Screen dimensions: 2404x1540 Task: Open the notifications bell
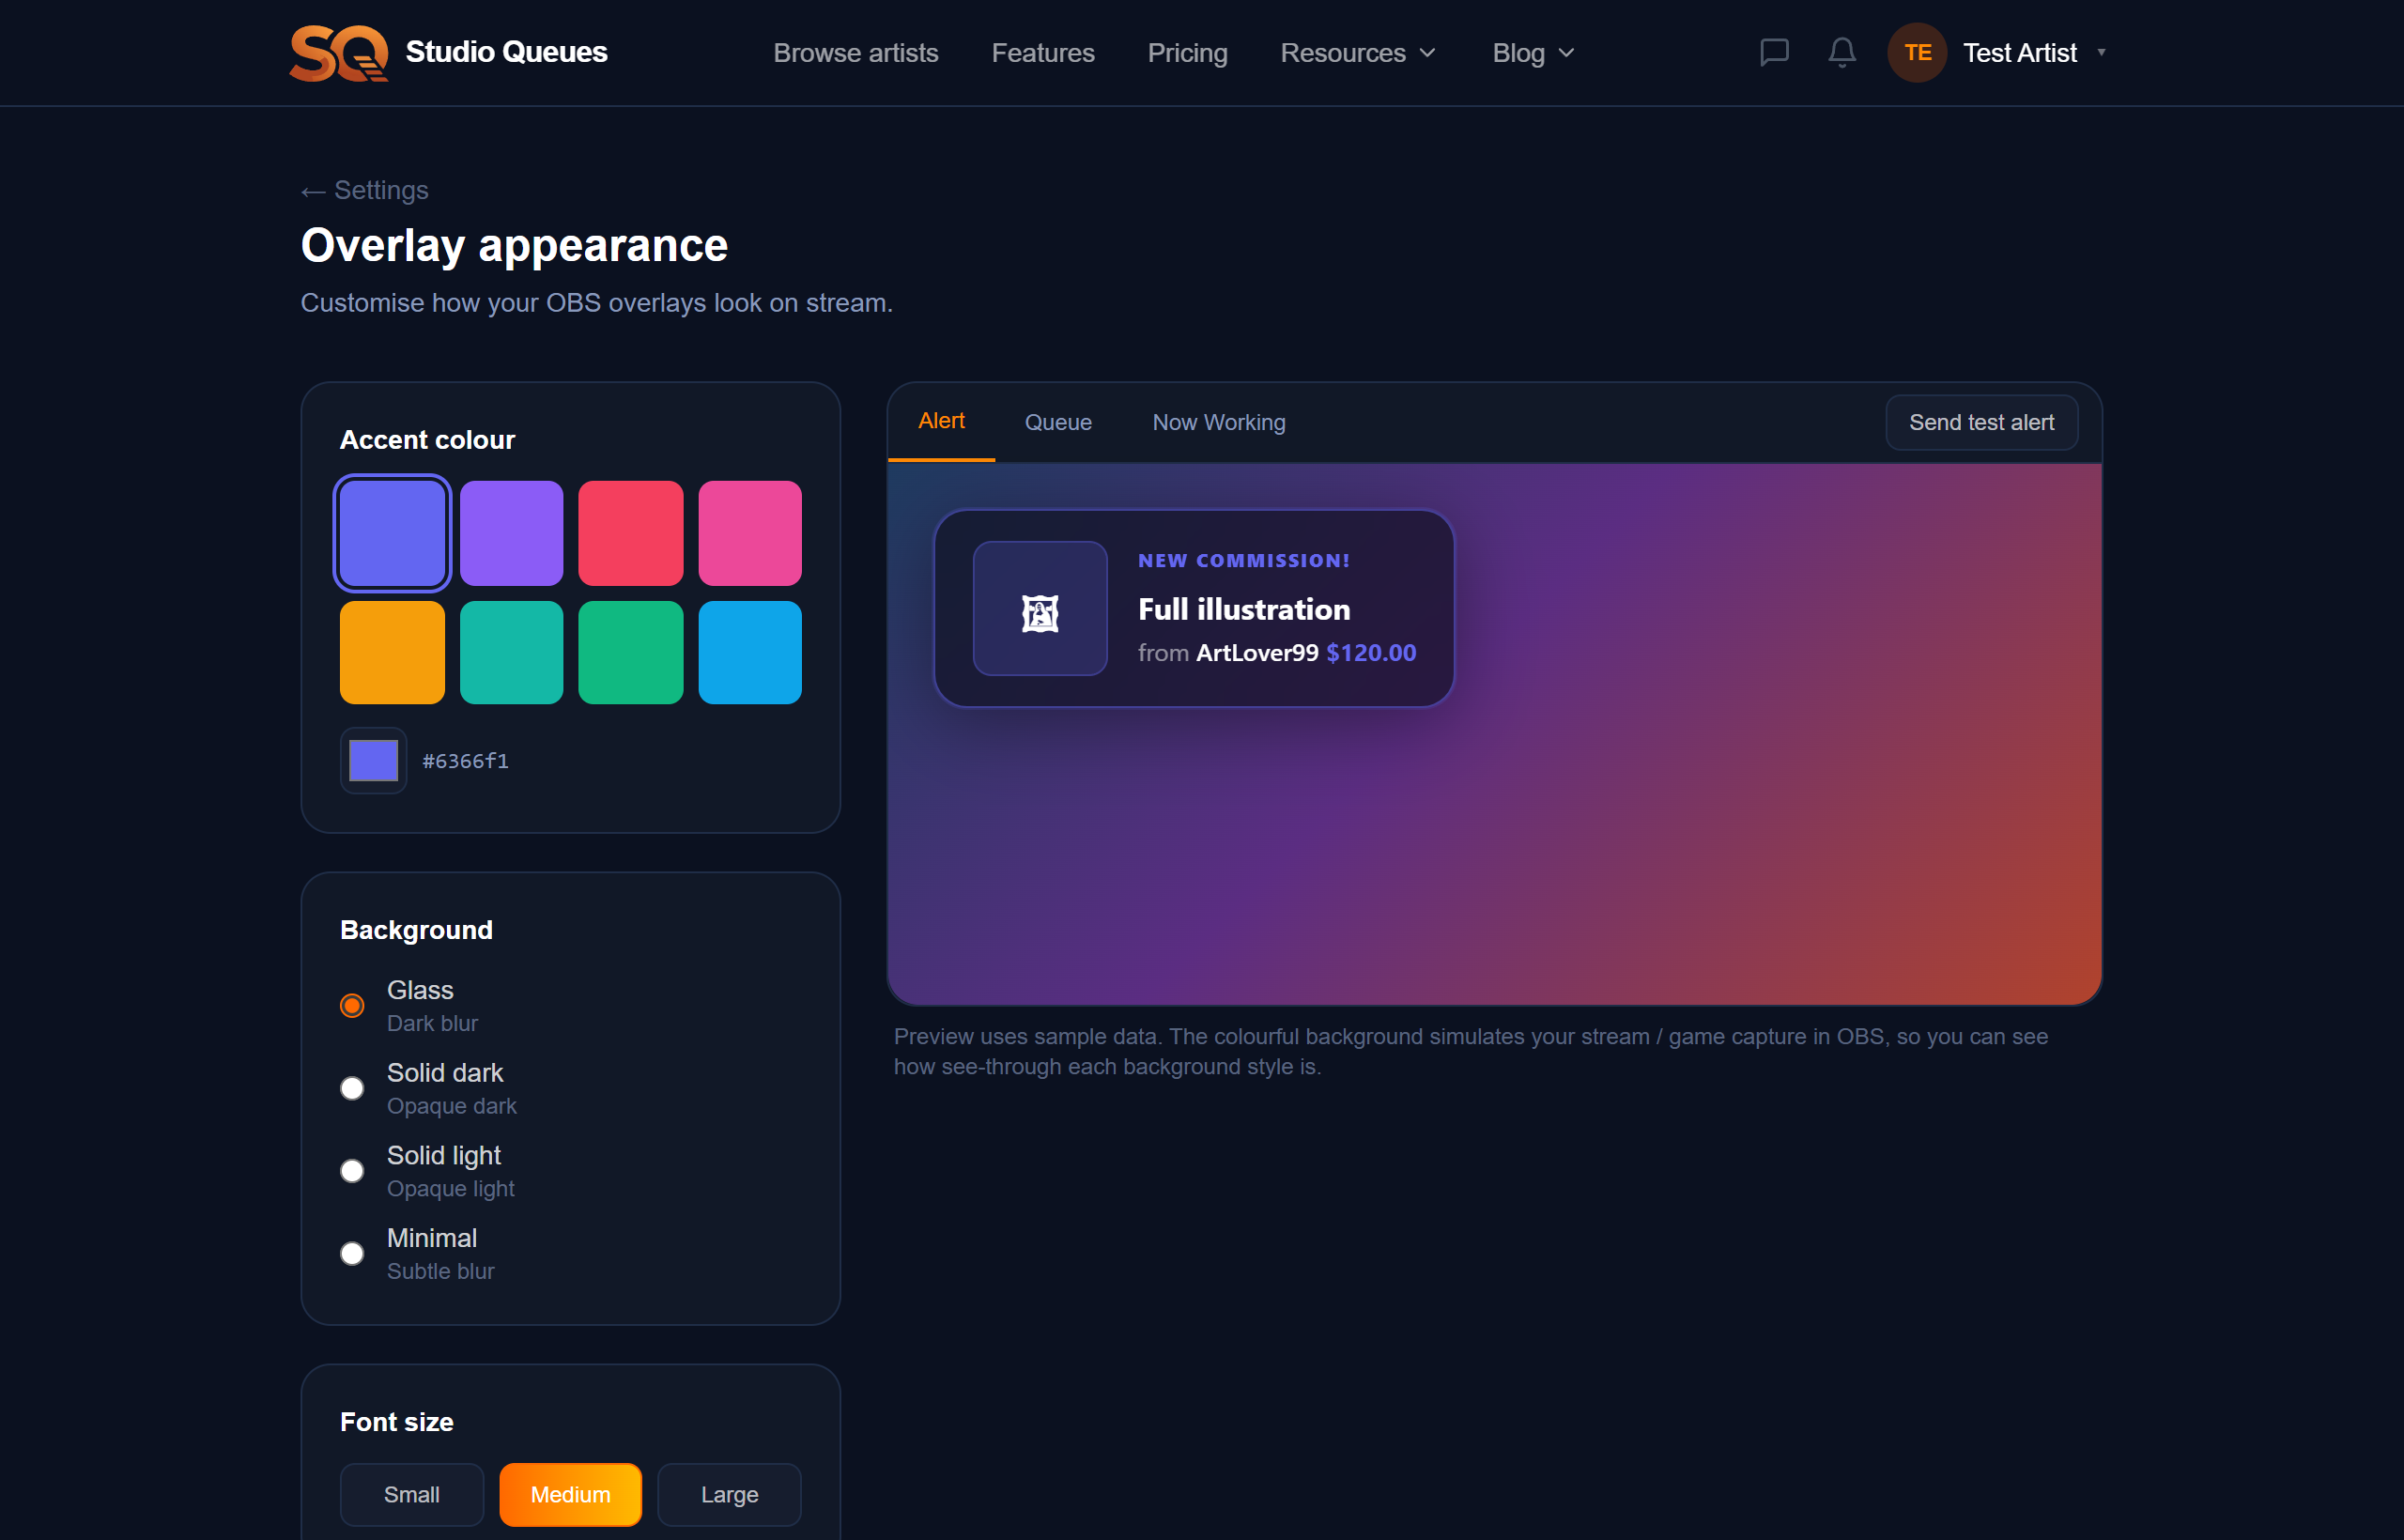[x=1842, y=52]
